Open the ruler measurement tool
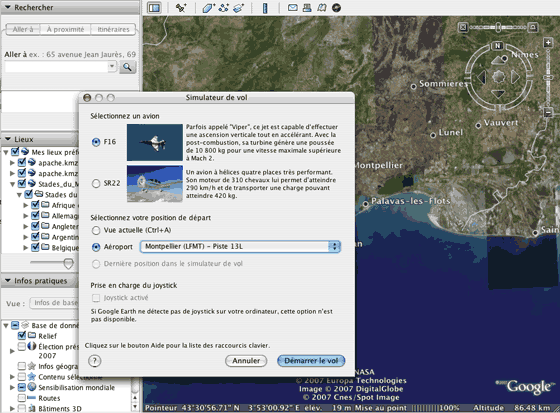Viewport: 560px width, 413px height. click(x=265, y=8)
